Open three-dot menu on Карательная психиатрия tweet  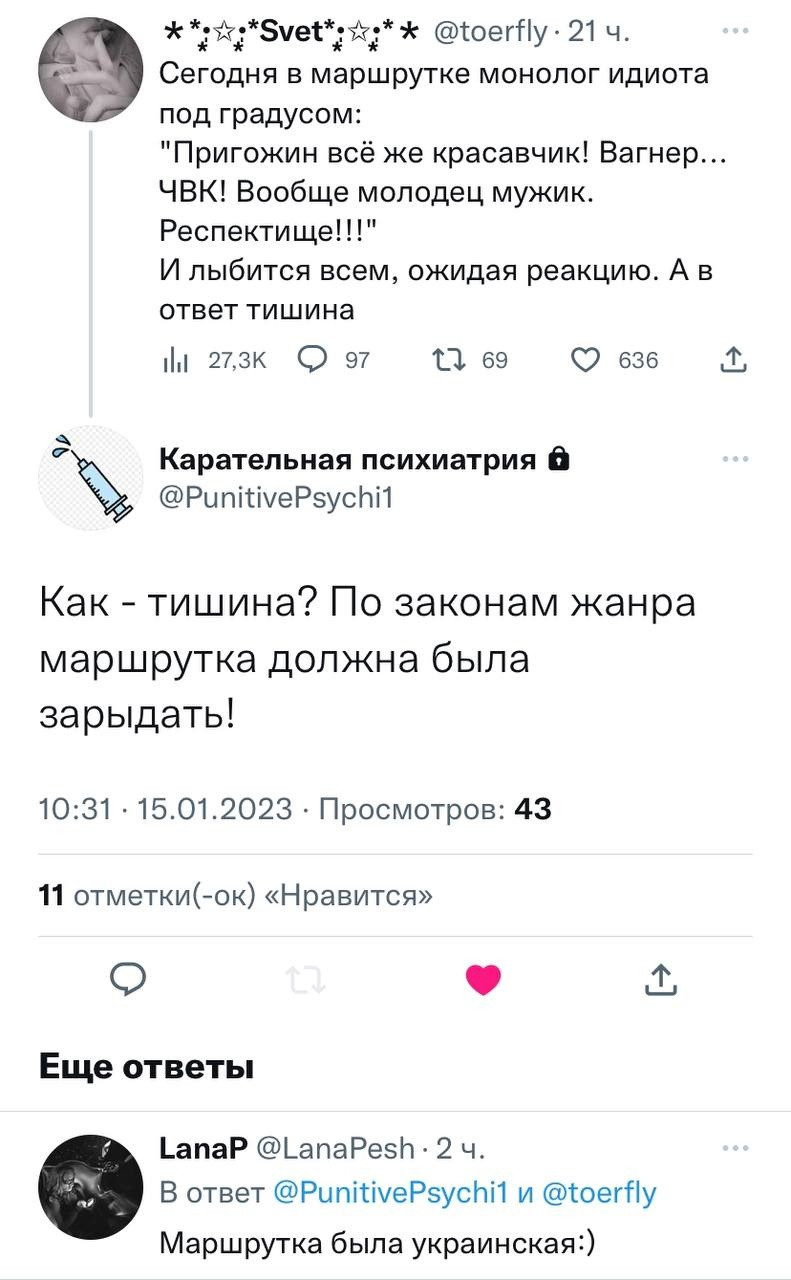pos(739,459)
